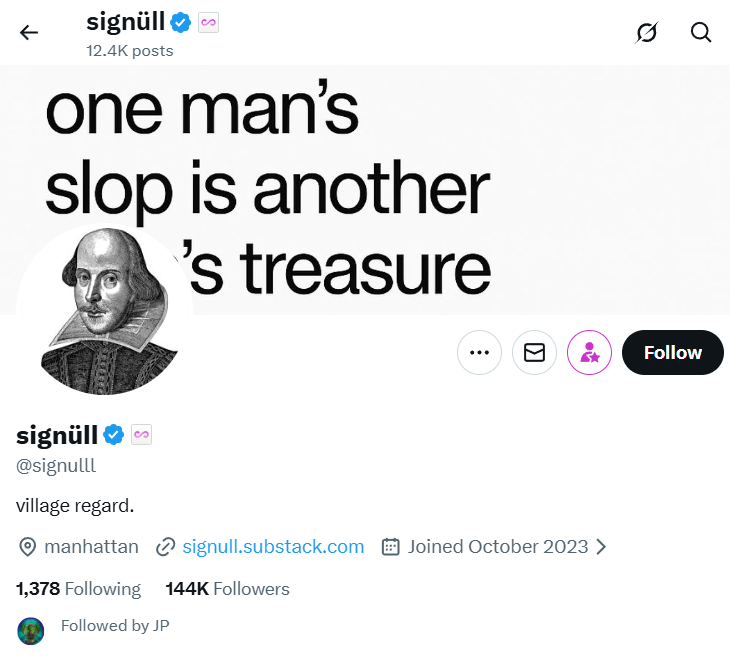Image resolution: width=730 pixels, height=665 pixels.
Task: Click the search magnifier icon
Action: pos(701,32)
